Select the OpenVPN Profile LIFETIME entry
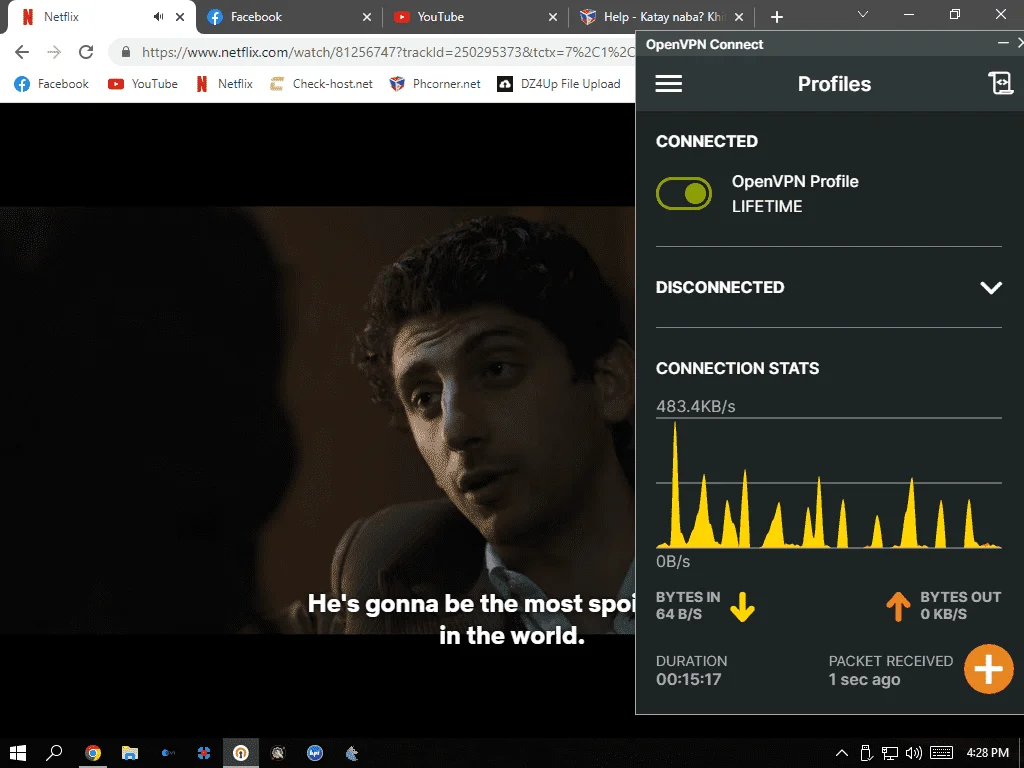The height and width of the screenshot is (768, 1024). coord(795,194)
